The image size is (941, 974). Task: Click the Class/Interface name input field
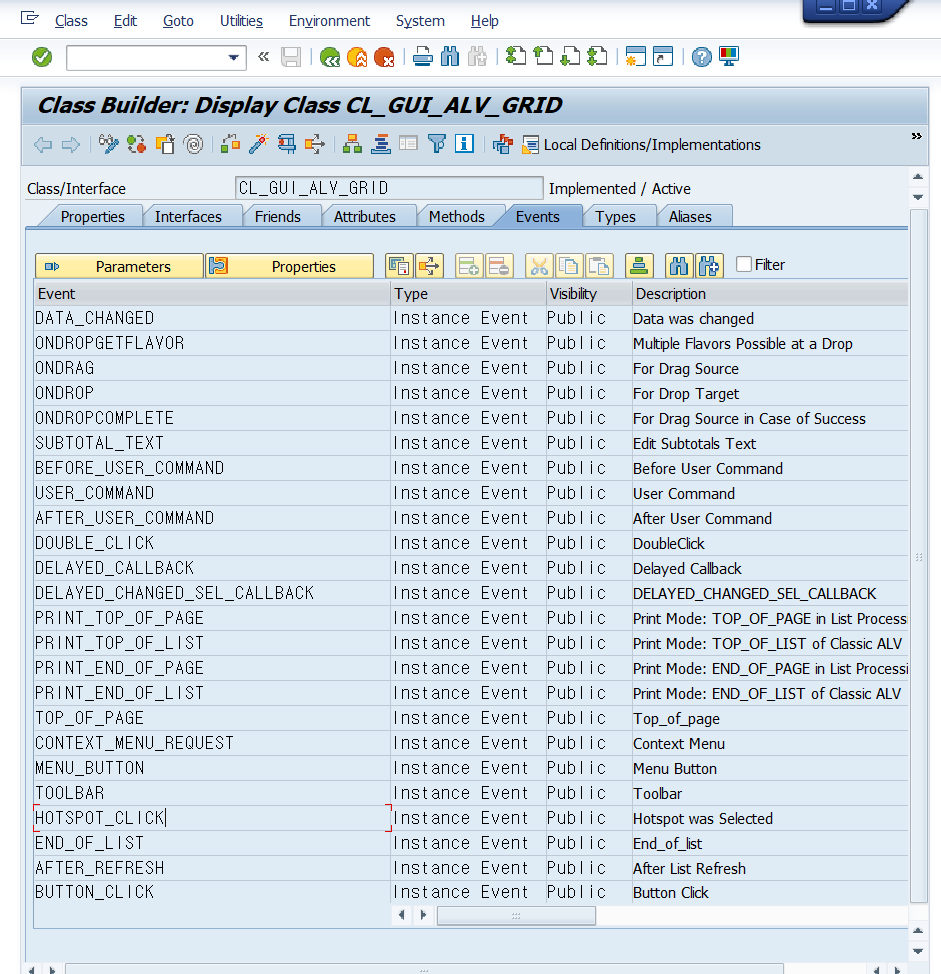(389, 188)
